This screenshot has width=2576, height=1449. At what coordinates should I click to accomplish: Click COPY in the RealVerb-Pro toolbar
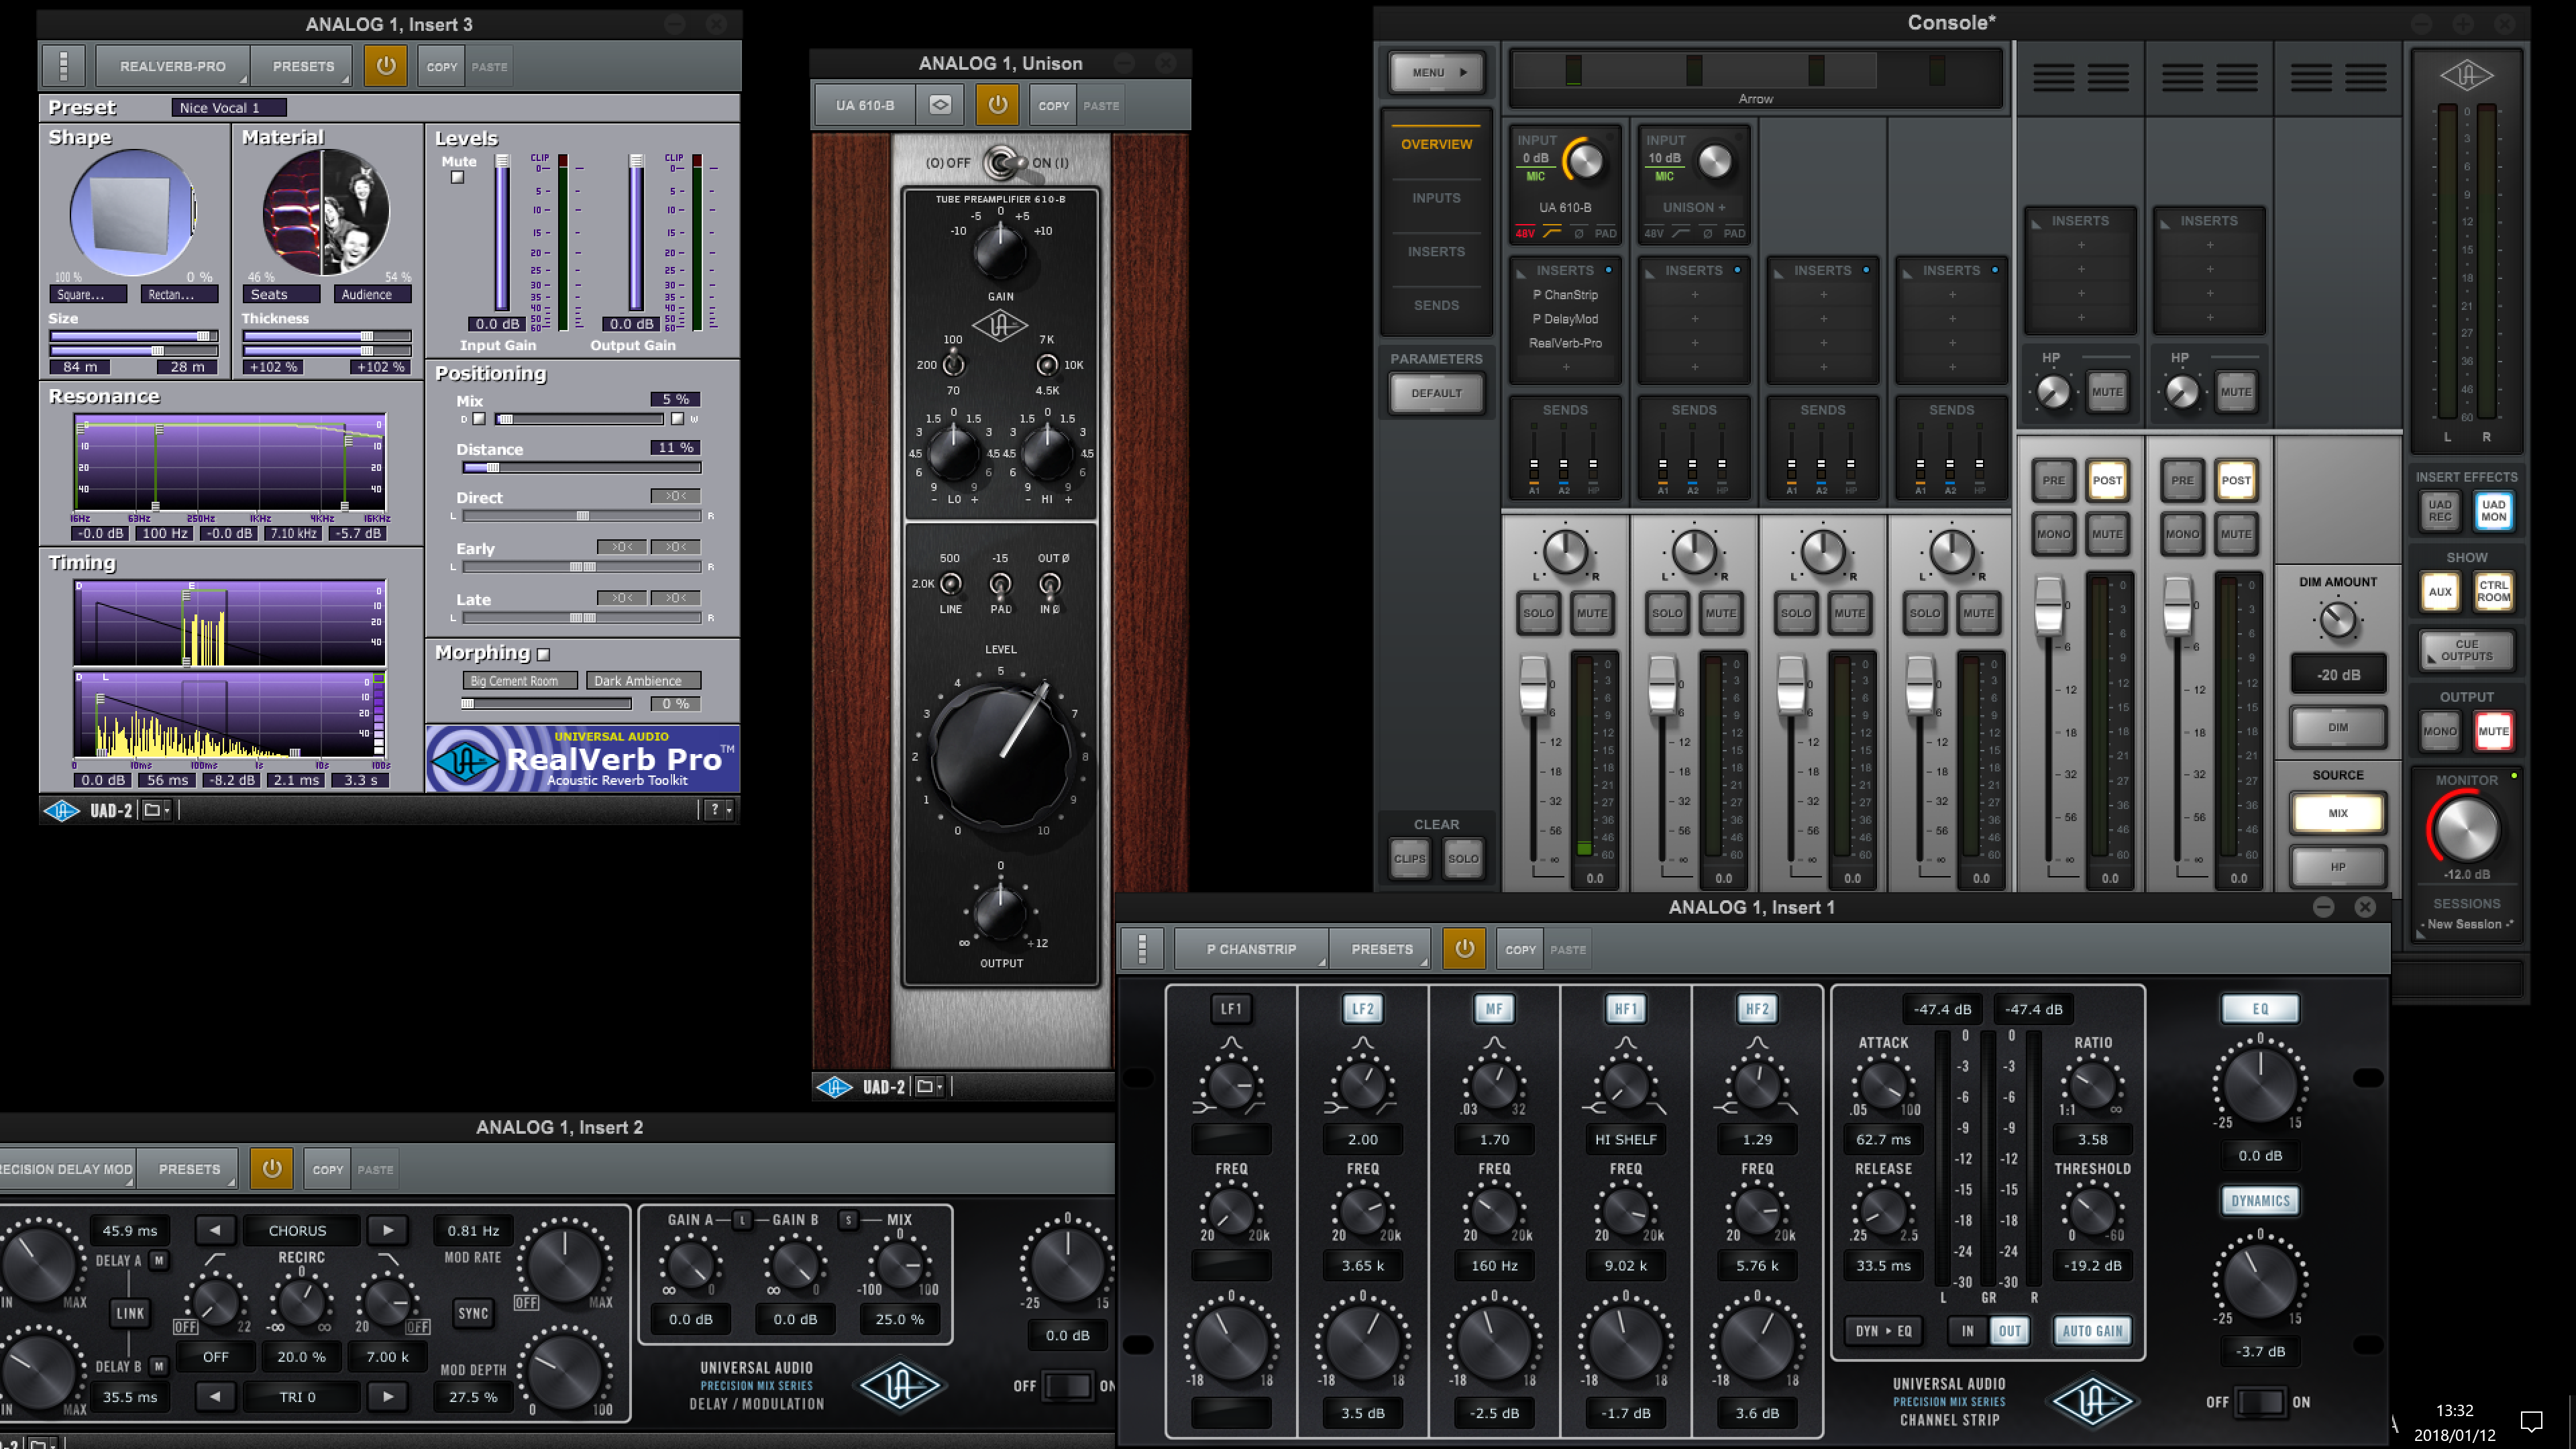pos(442,67)
